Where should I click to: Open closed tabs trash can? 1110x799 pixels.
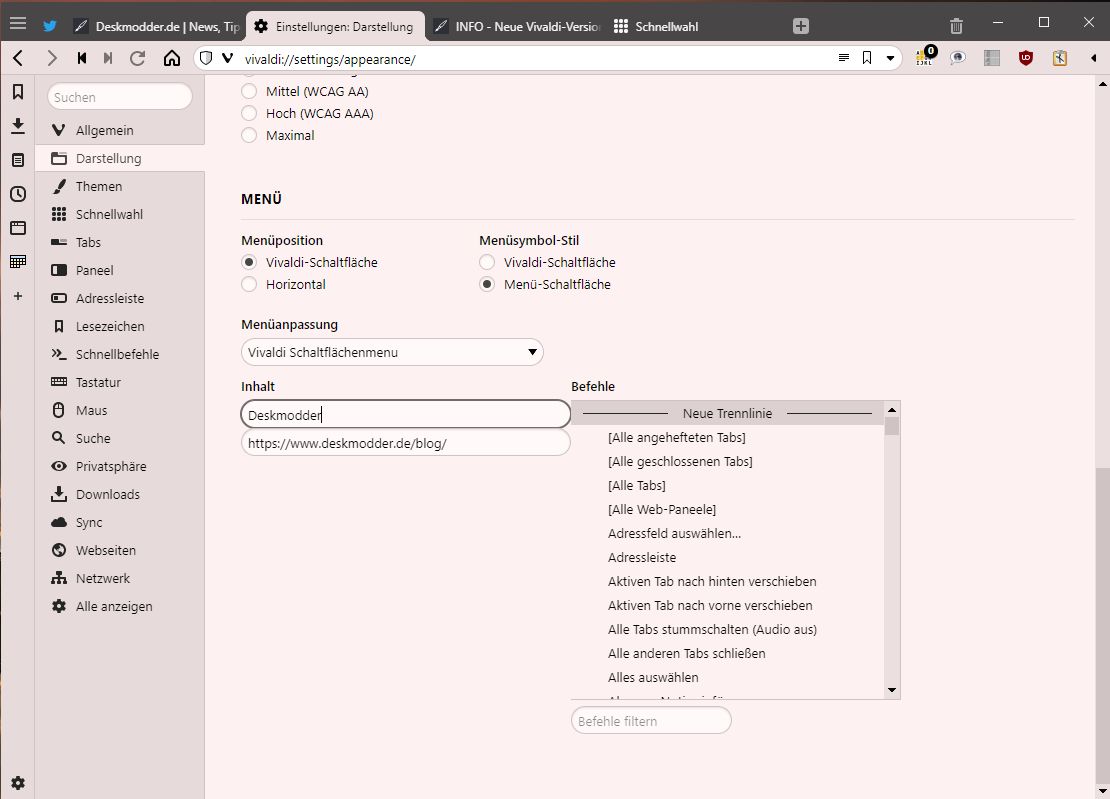(957, 26)
